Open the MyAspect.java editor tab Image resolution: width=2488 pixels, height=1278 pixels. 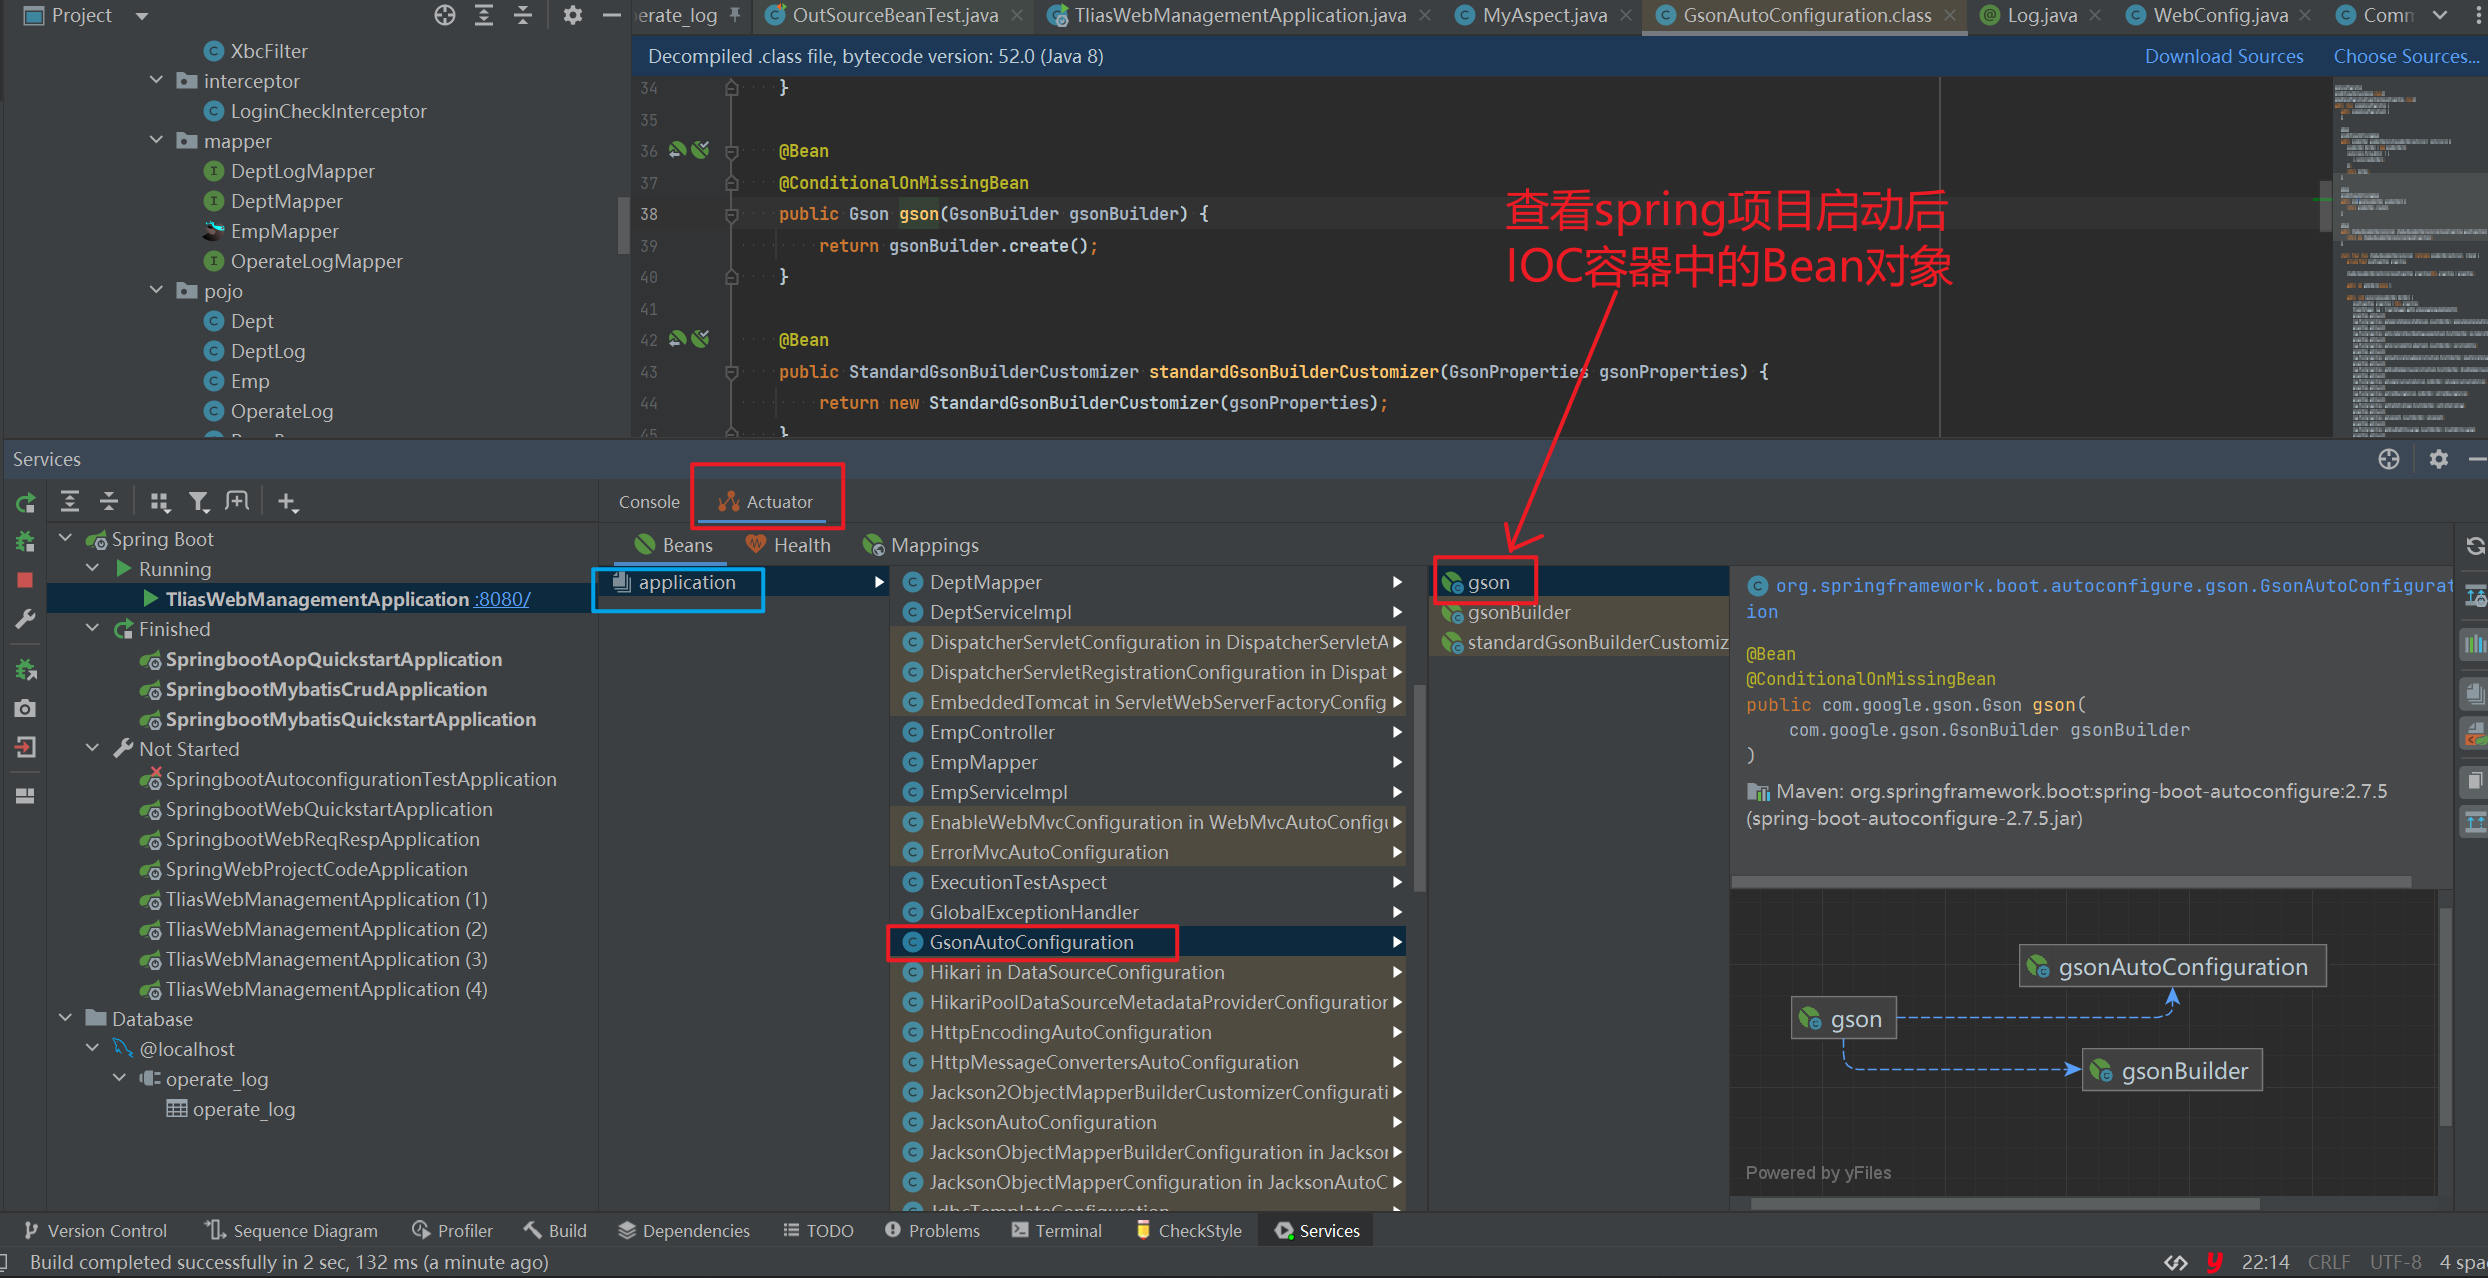pyautogui.click(x=1543, y=15)
